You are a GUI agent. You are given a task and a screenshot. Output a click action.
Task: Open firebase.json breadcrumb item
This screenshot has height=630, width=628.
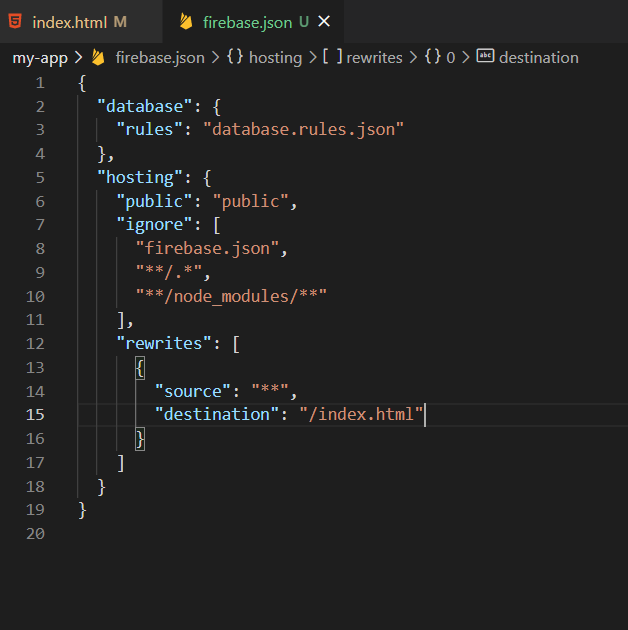160,58
